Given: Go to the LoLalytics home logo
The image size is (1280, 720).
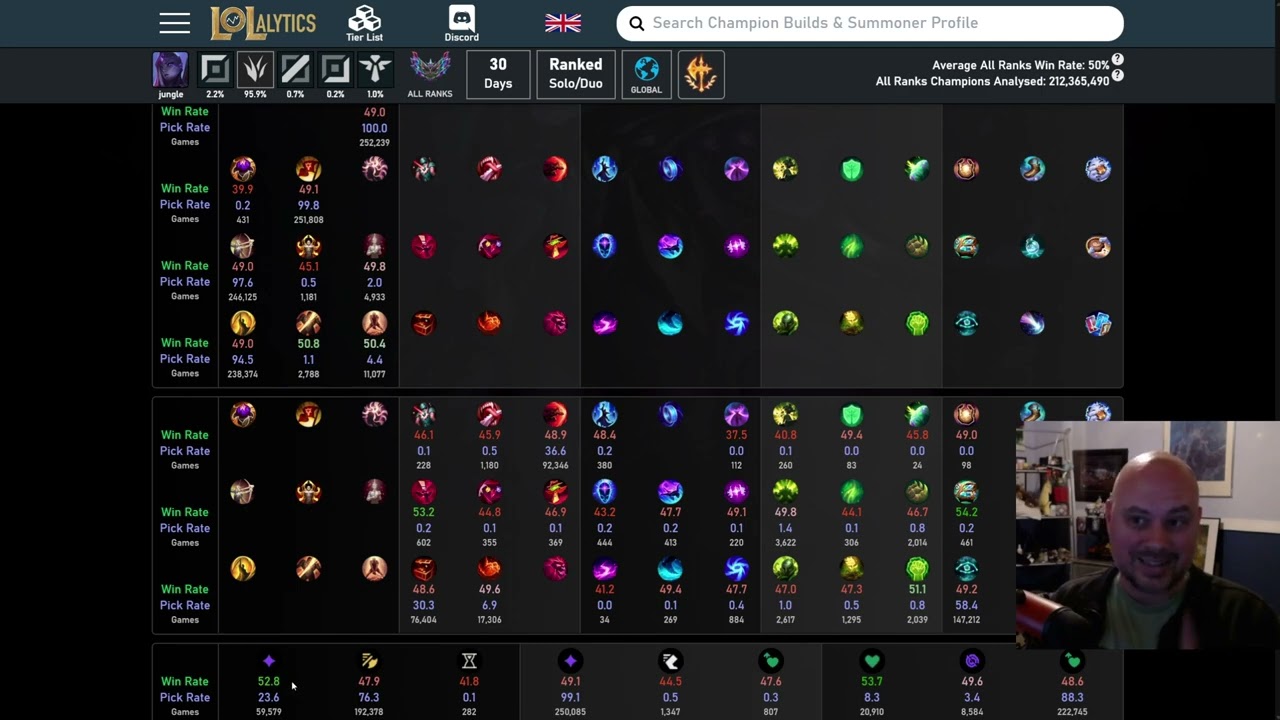Looking at the screenshot, I should [263, 23].
